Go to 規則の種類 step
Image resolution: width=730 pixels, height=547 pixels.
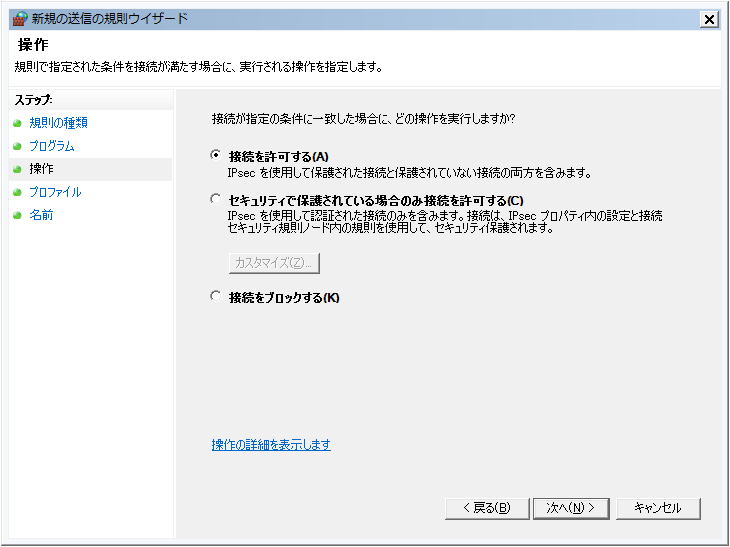pos(58,123)
